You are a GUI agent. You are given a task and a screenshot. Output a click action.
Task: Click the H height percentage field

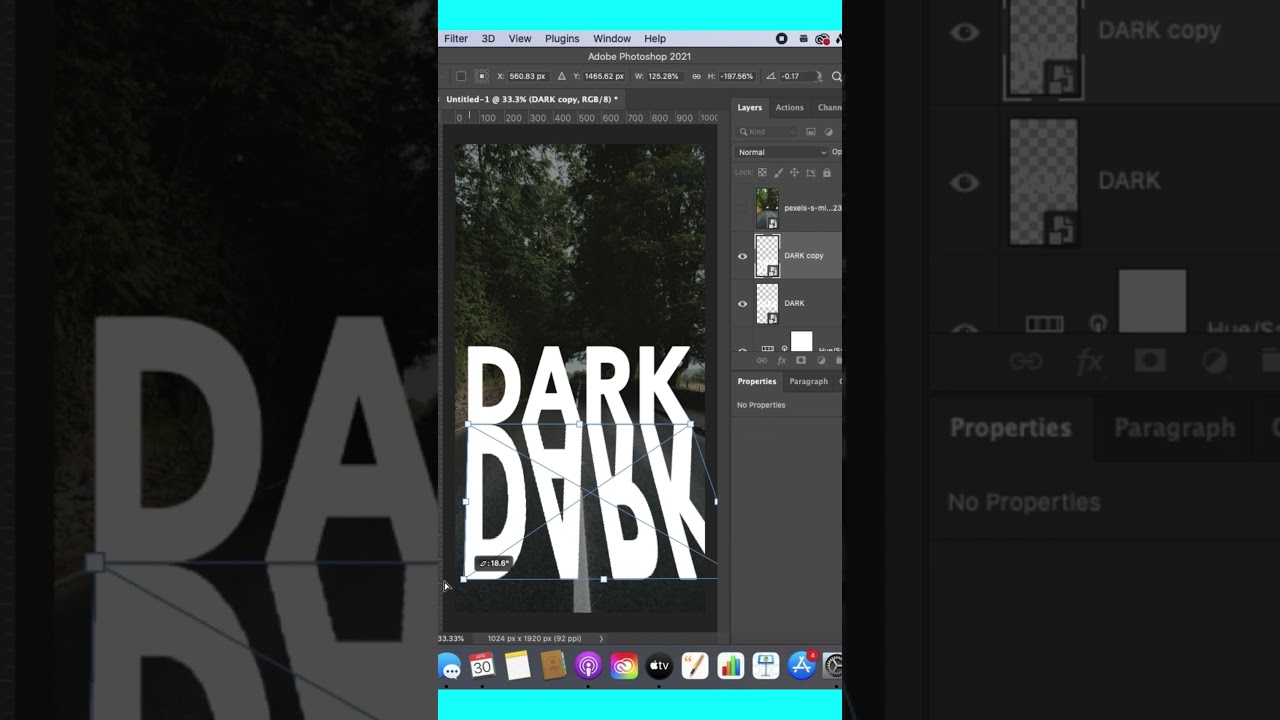pyautogui.click(x=737, y=76)
